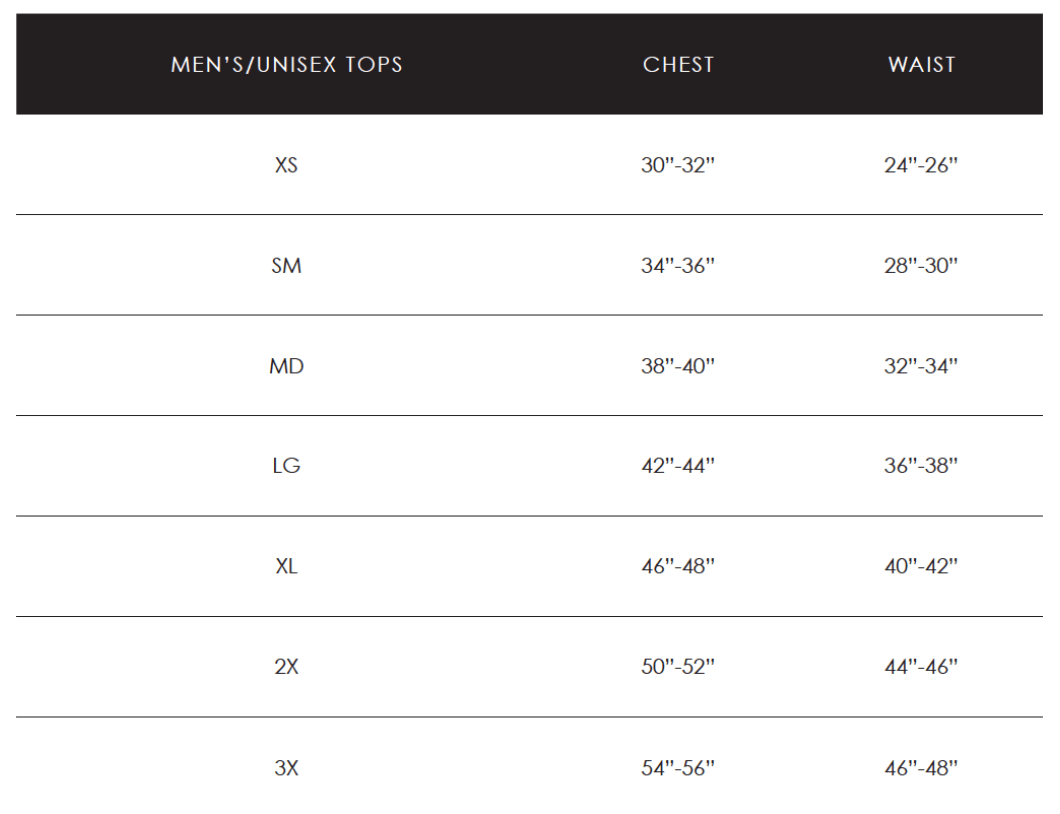Click the XS waist value 24"-26"
This screenshot has width=1060, height=814.
pos(921,165)
